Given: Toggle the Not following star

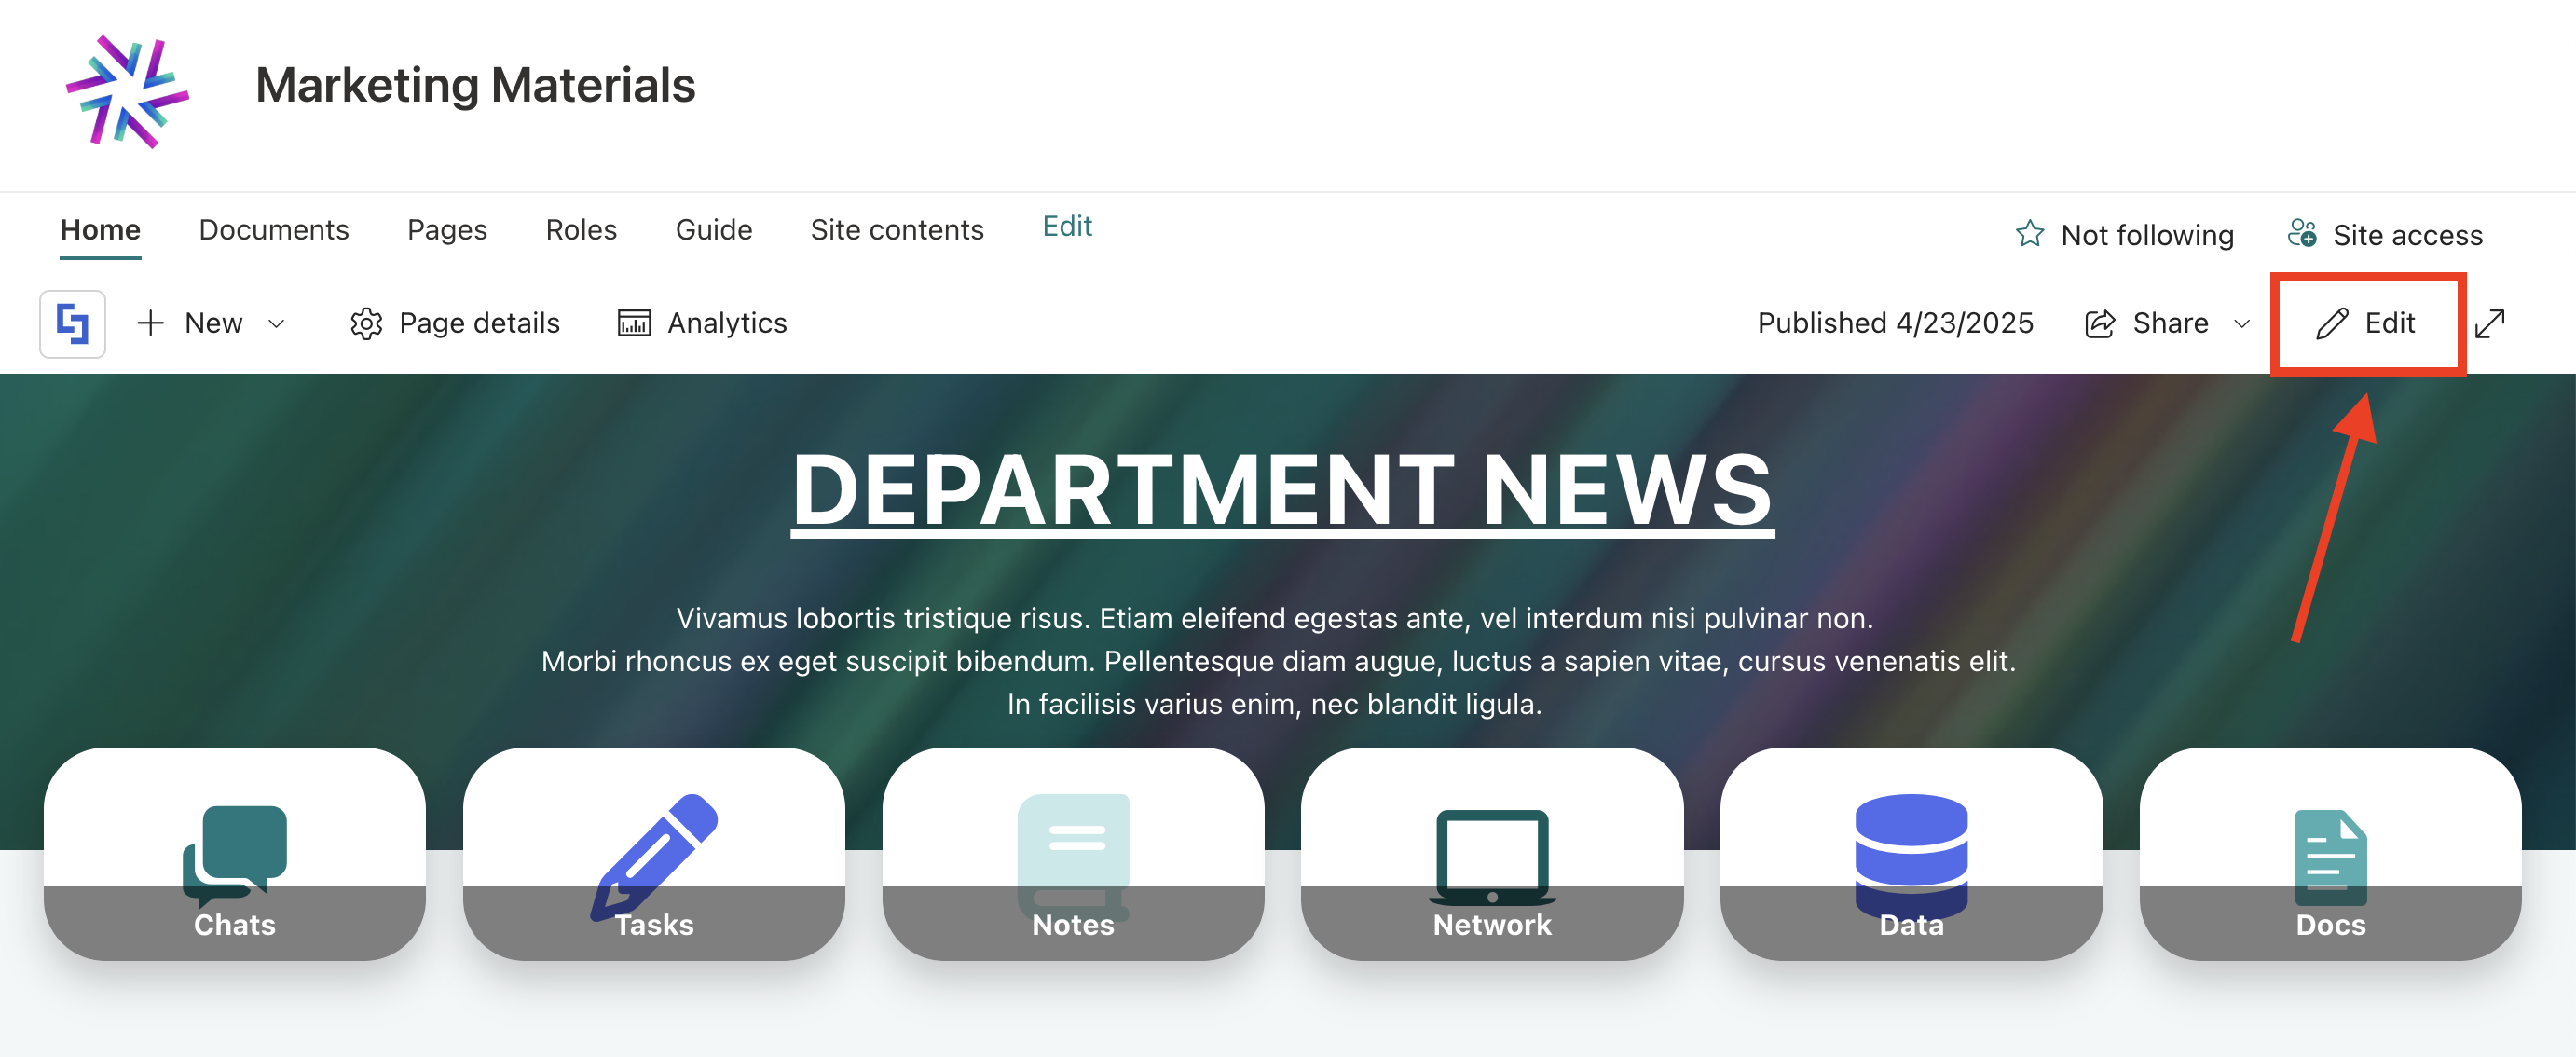Looking at the screenshot, I should pyautogui.click(x=2030, y=235).
